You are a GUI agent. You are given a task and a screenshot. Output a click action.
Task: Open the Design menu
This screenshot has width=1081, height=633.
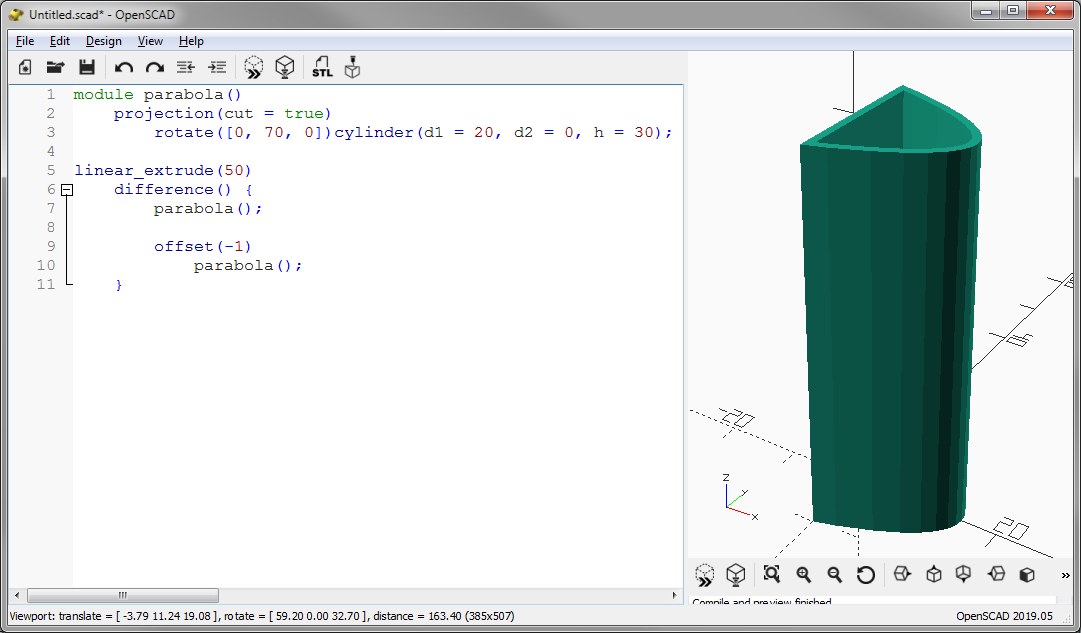click(x=103, y=41)
